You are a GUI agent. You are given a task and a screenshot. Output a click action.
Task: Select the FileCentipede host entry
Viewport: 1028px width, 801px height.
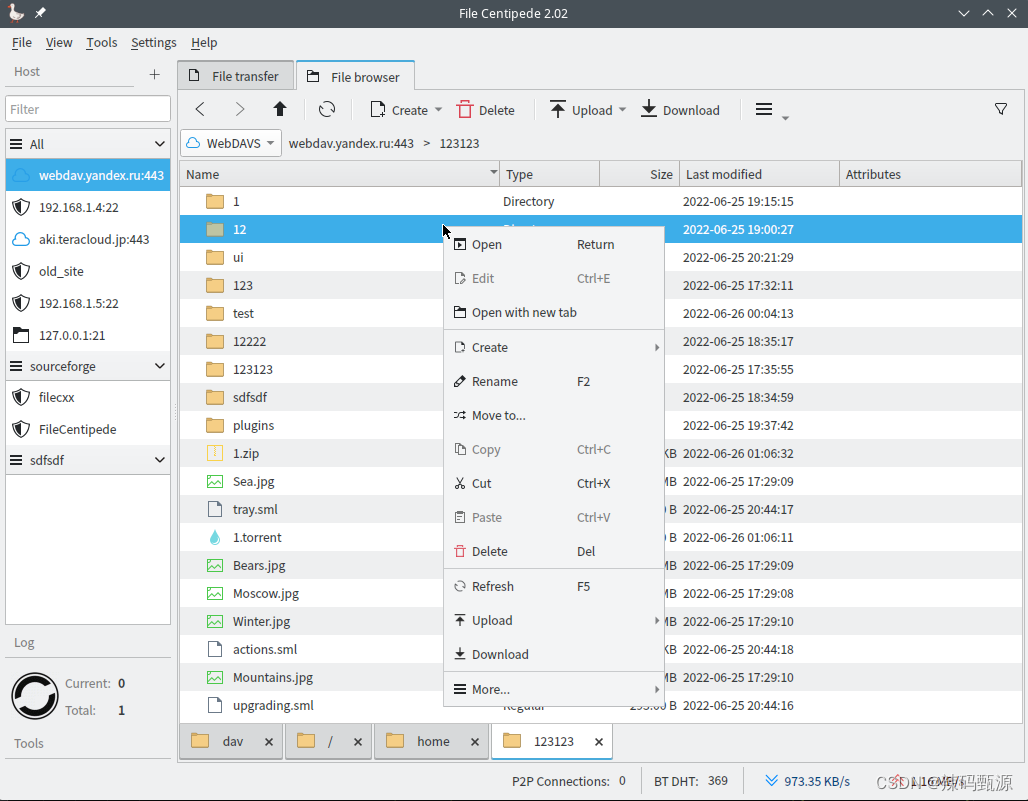pyautogui.click(x=88, y=429)
